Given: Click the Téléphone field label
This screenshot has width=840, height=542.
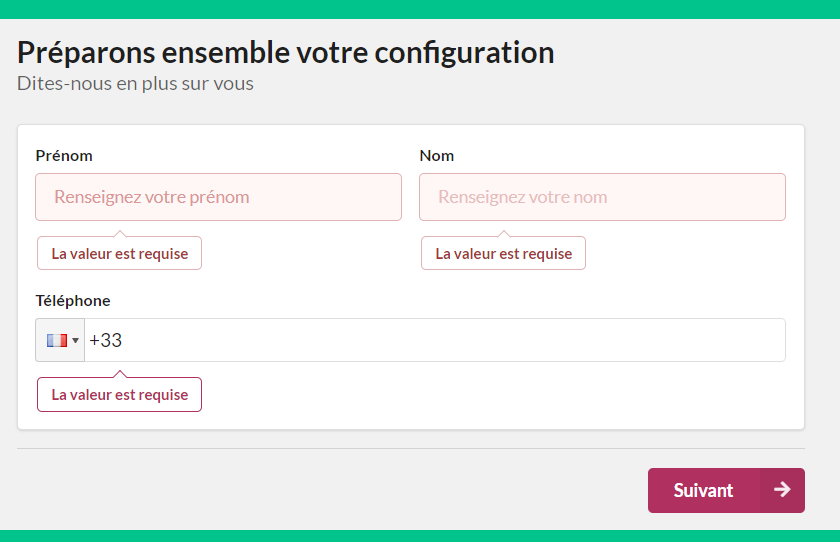Looking at the screenshot, I should [73, 300].
